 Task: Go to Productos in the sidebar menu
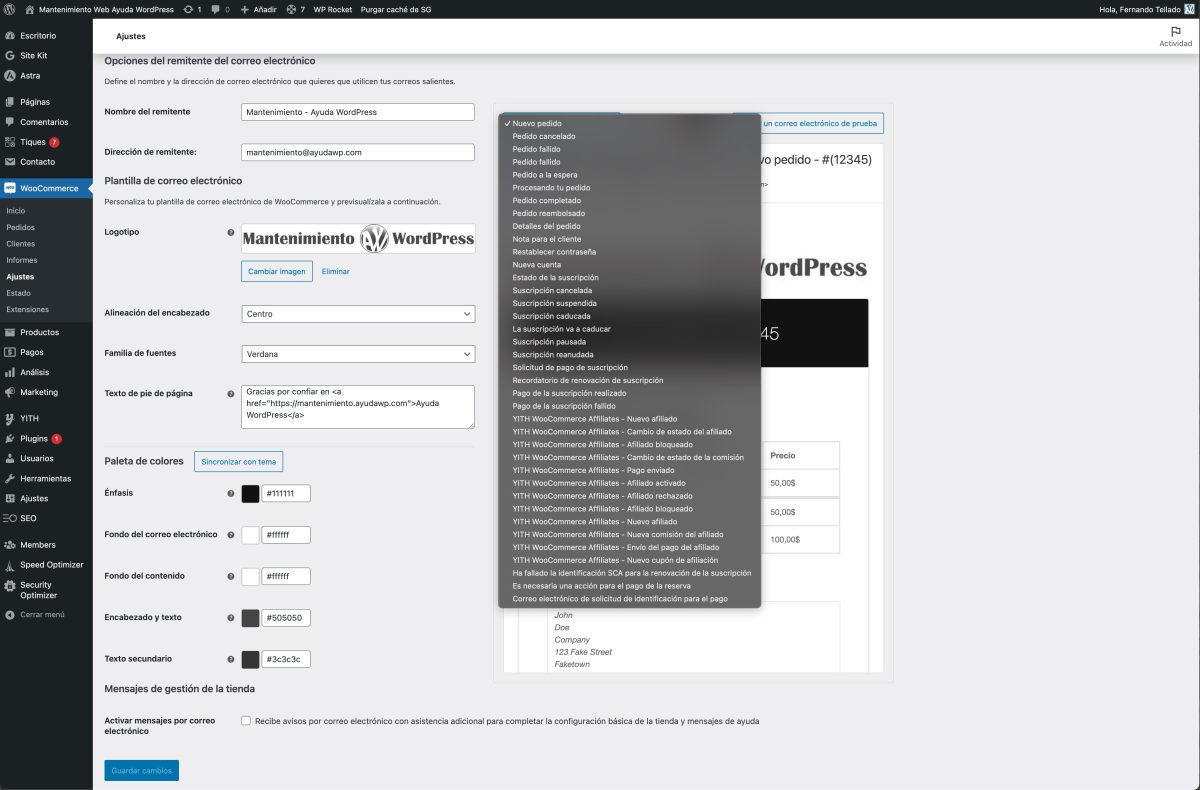tap(39, 332)
